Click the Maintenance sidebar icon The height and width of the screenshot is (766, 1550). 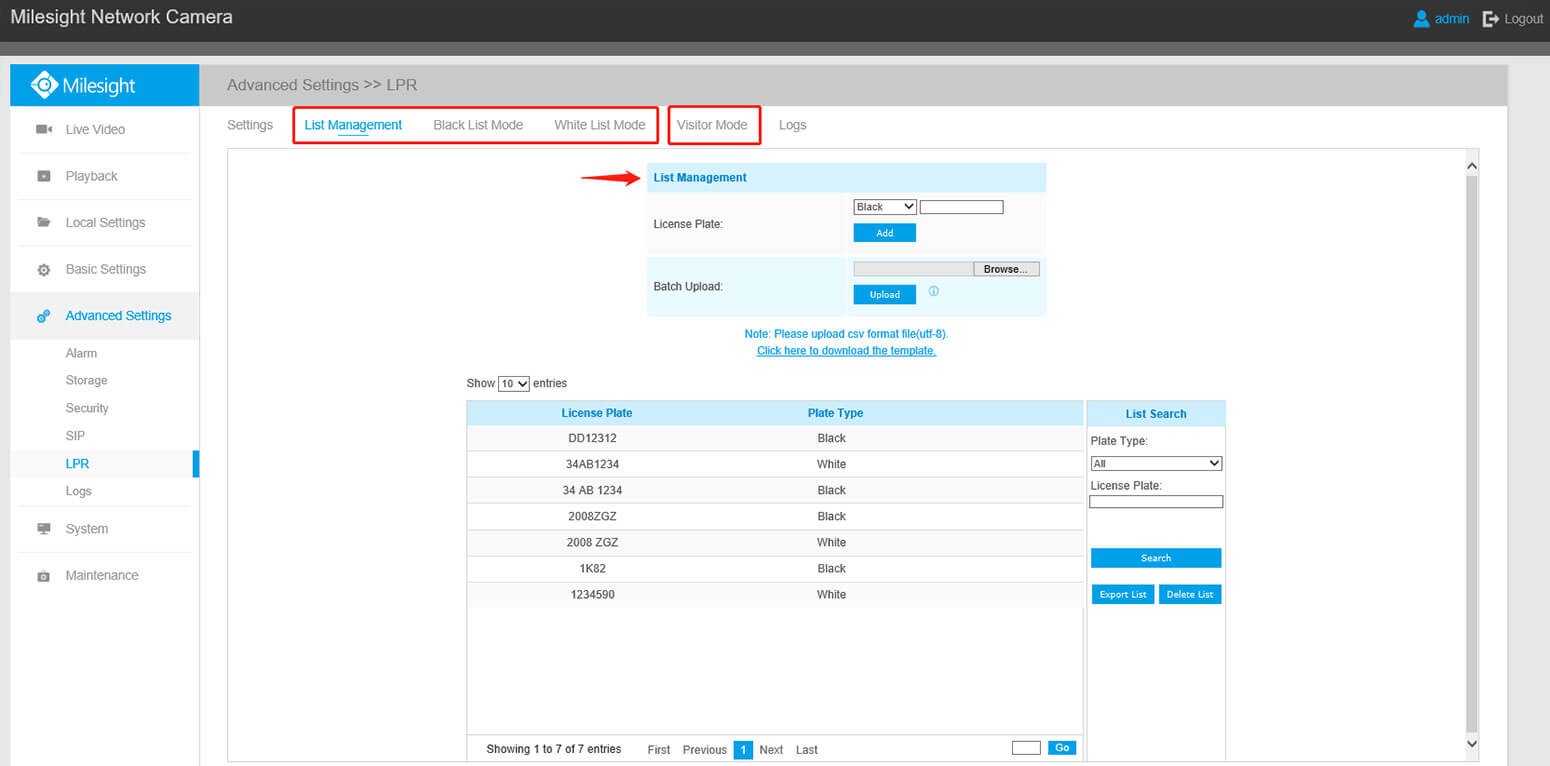44,576
